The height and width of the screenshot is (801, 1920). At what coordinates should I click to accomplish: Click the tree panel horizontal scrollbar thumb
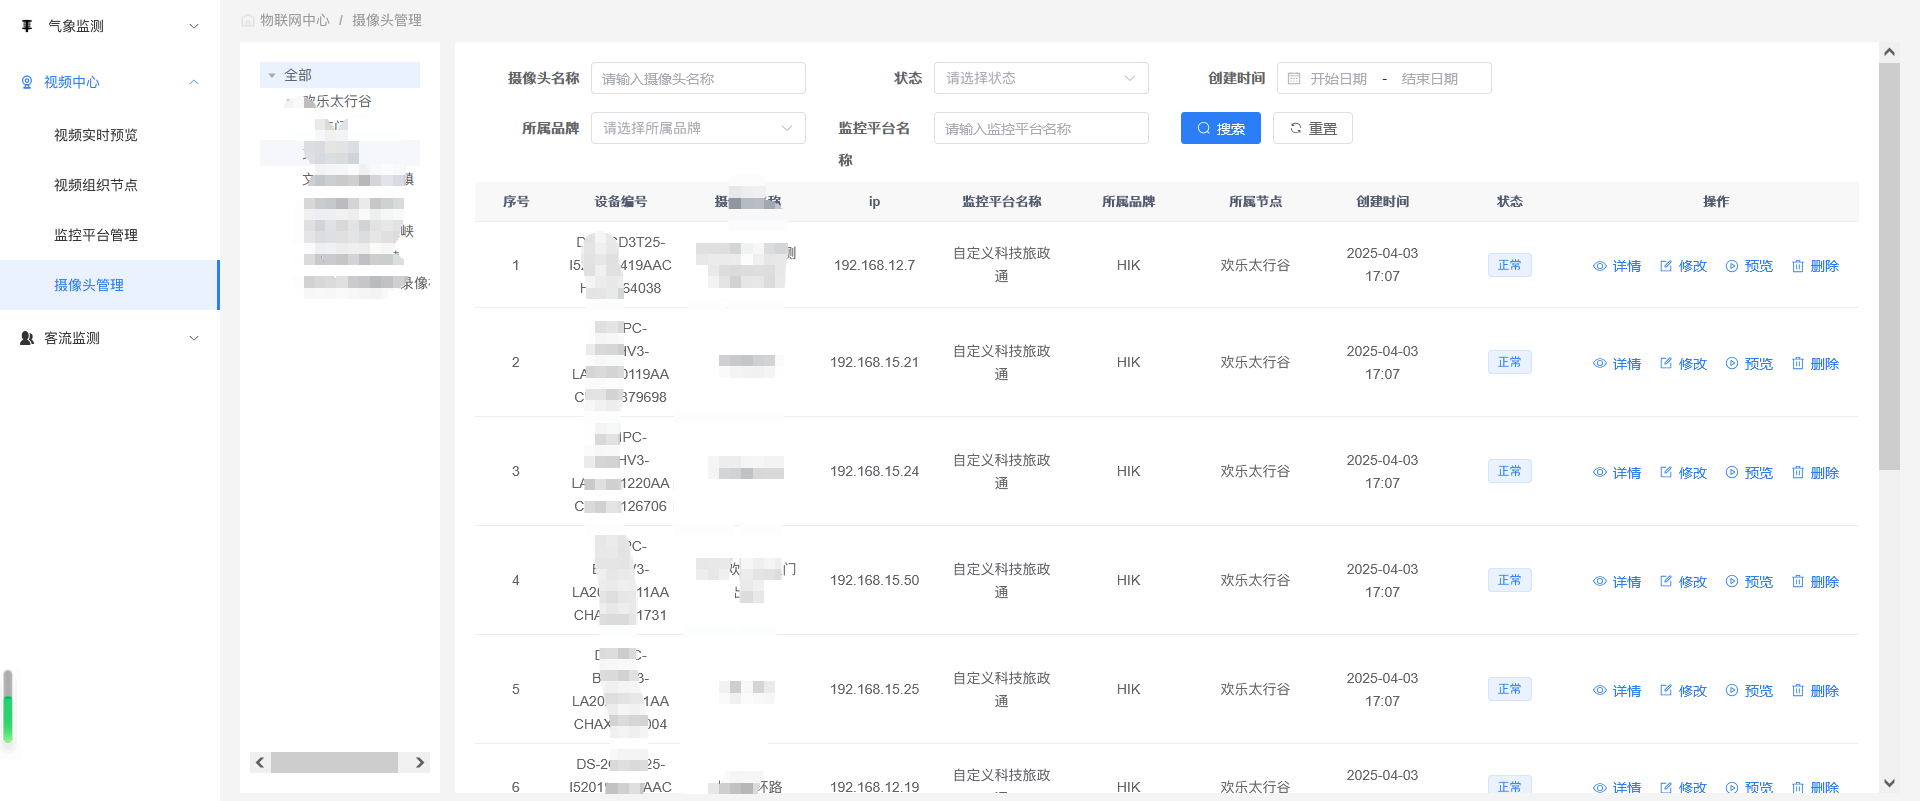335,762
